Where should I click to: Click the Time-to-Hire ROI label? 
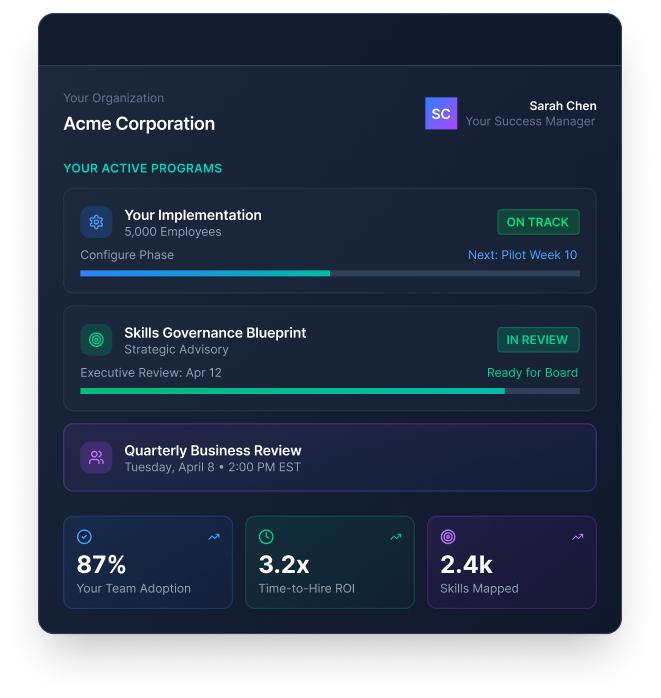click(x=307, y=588)
